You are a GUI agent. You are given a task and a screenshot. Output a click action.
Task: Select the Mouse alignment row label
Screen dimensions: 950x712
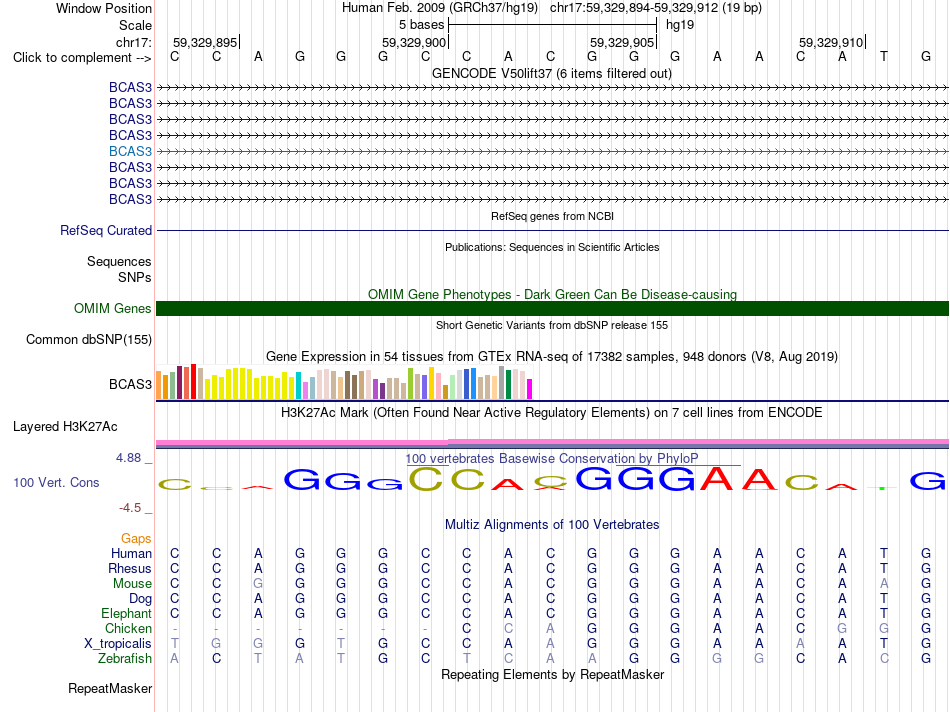[x=132, y=584]
